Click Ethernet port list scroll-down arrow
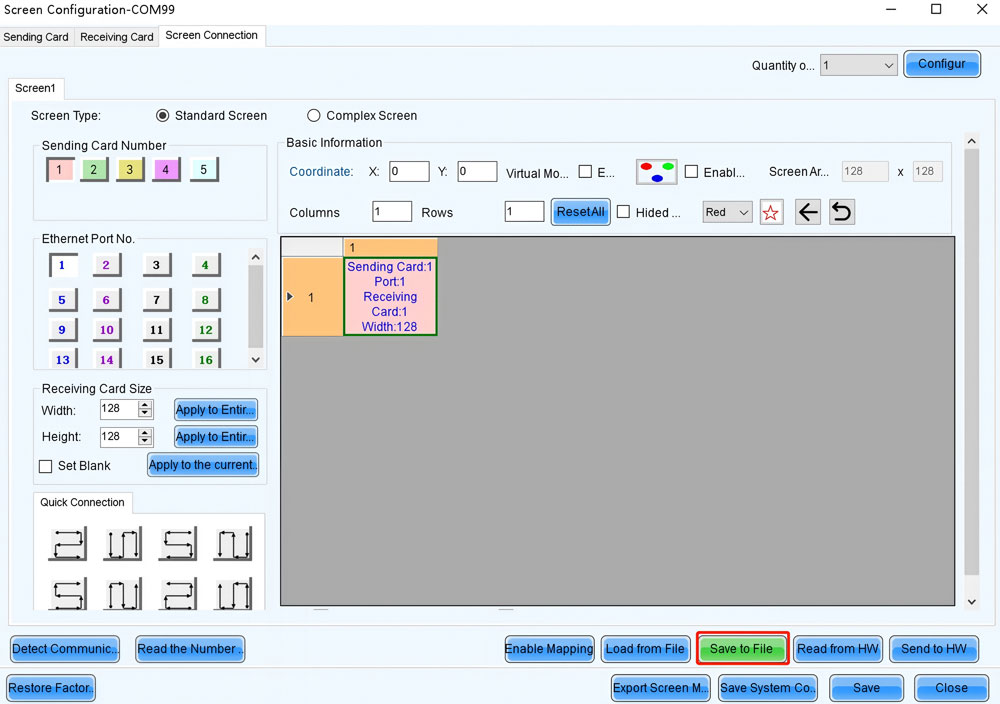Viewport: 1000px width, 704px height. pyautogui.click(x=256, y=360)
